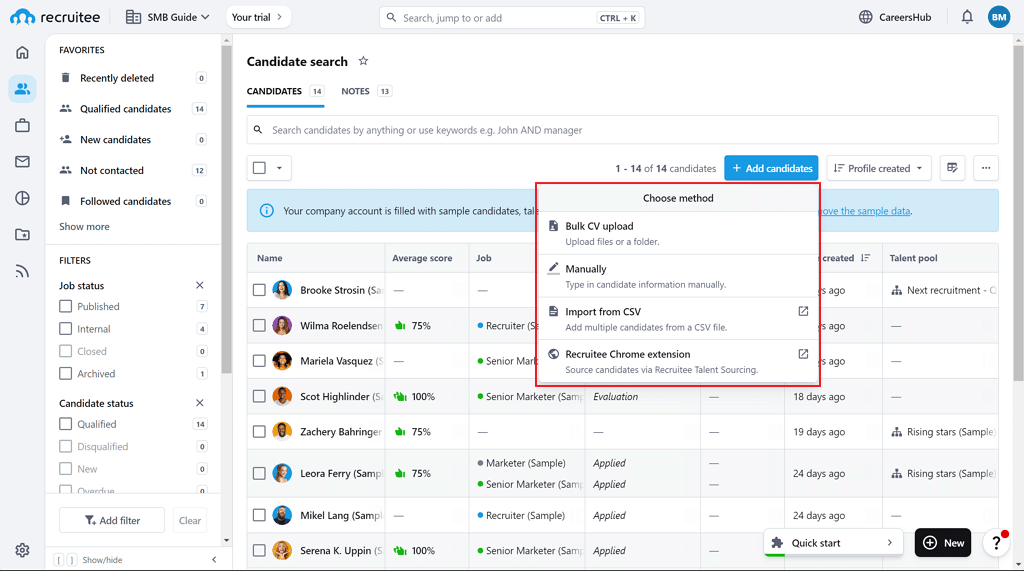This screenshot has height=571, width=1024.
Task: Open the Jobs briefcase icon in sidebar
Action: (x=22, y=125)
